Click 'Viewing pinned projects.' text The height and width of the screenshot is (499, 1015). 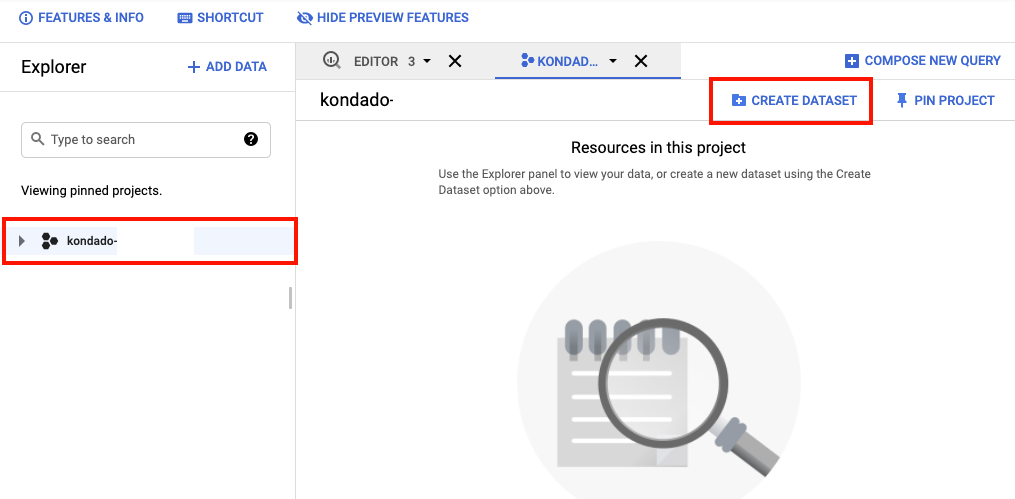(91, 191)
